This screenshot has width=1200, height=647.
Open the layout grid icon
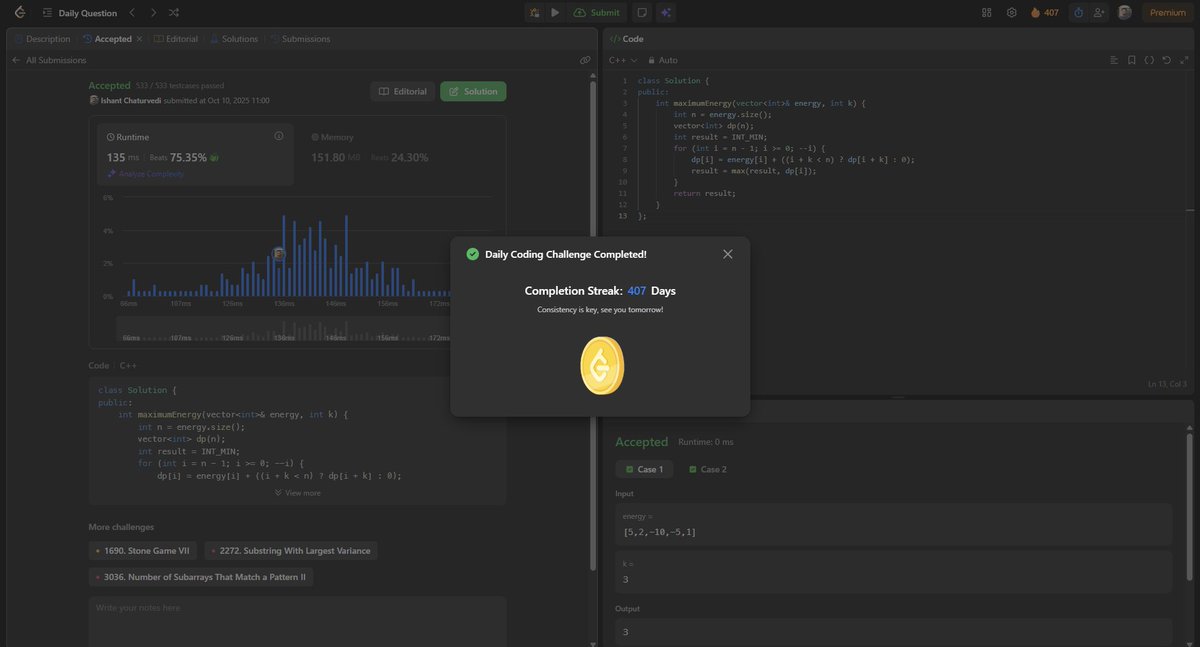coord(987,13)
